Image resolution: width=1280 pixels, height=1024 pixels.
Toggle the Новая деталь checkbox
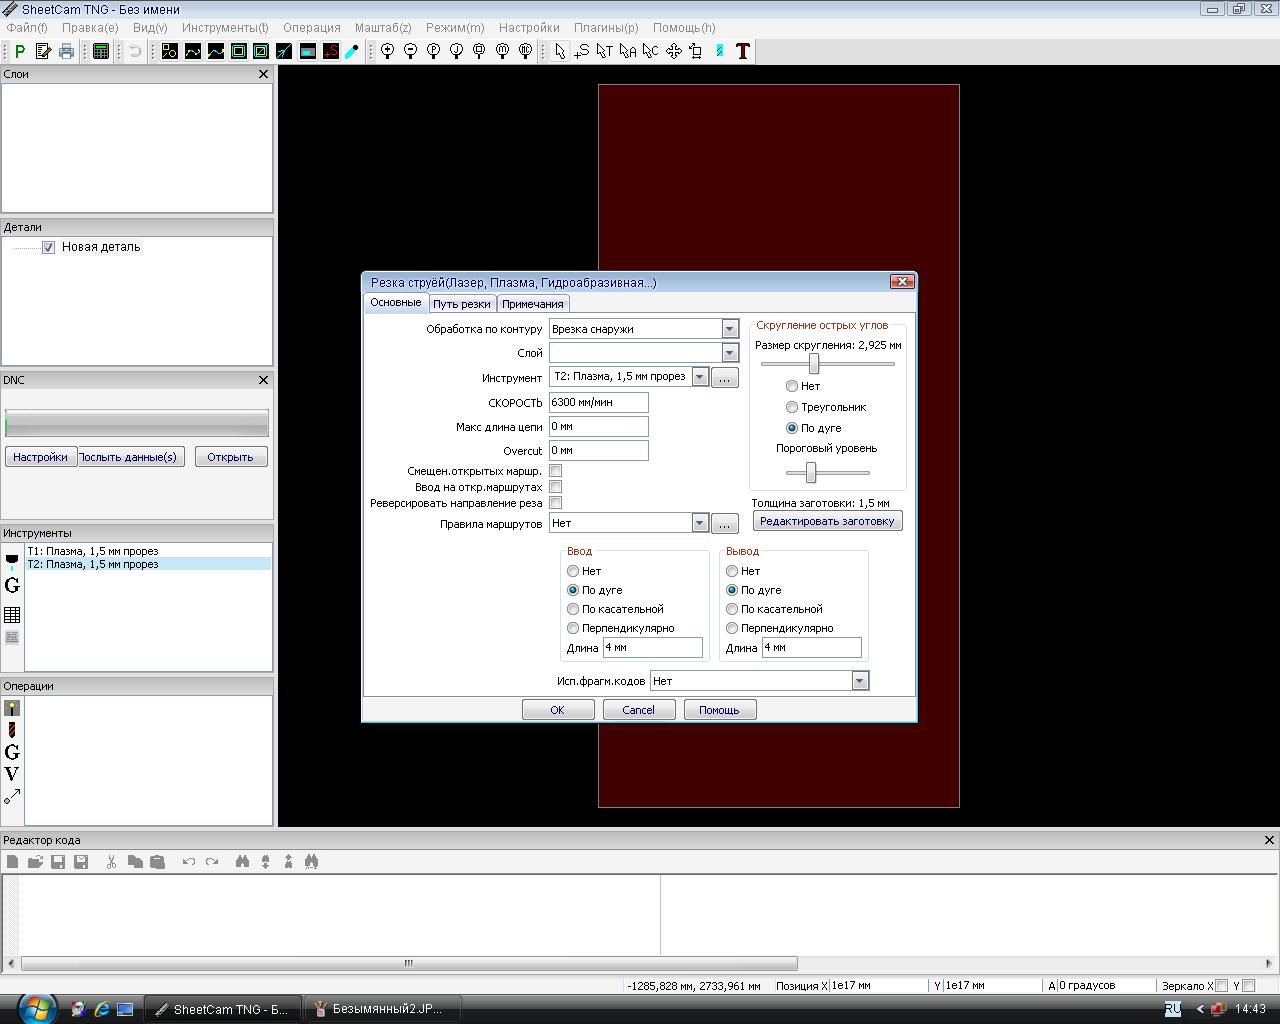[48, 247]
